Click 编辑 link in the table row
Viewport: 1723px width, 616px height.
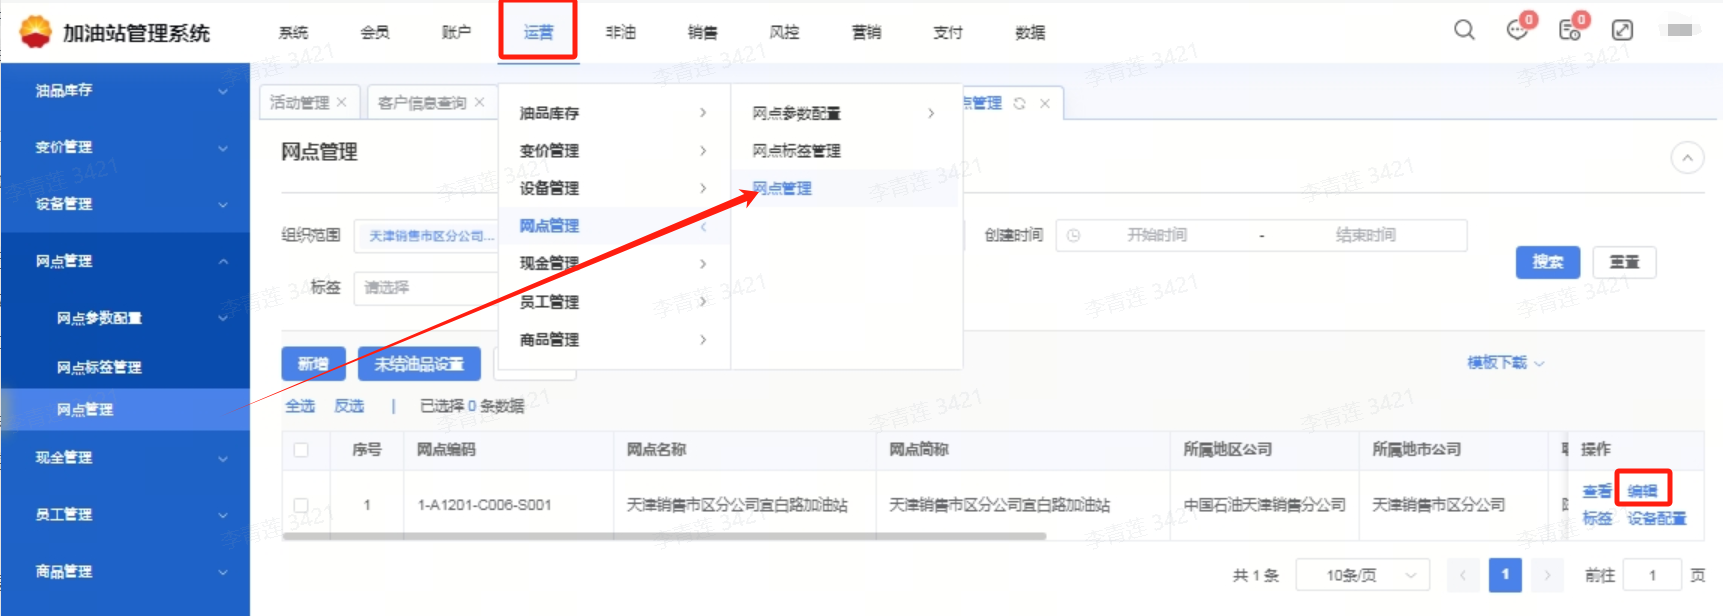(x=1642, y=490)
